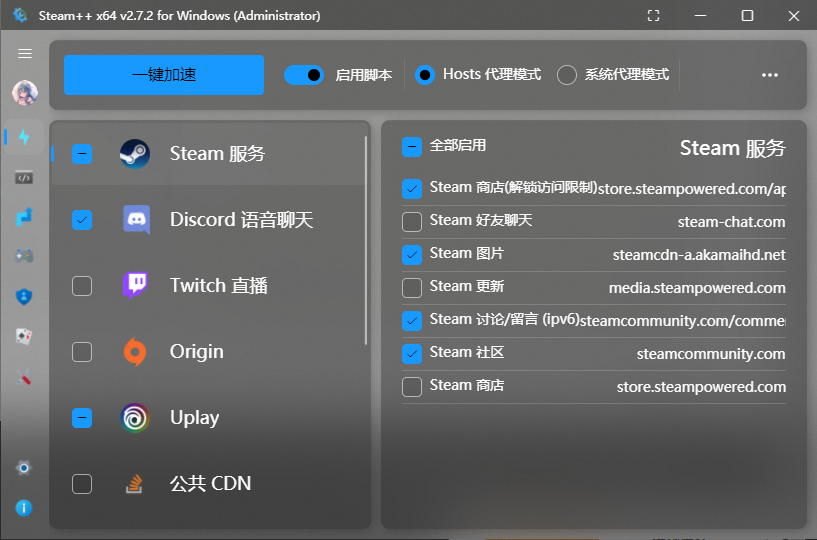
Task: Click the Steam logo icon
Action: point(135,154)
